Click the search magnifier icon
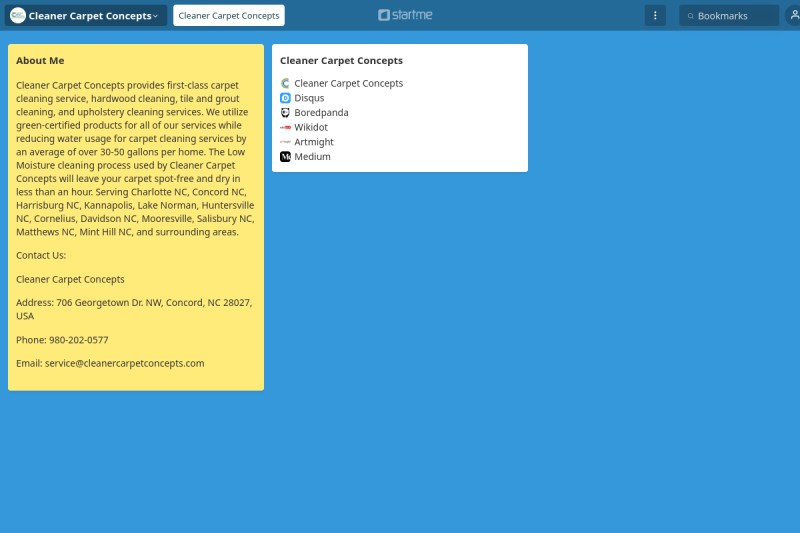This screenshot has width=800, height=533. tap(690, 16)
